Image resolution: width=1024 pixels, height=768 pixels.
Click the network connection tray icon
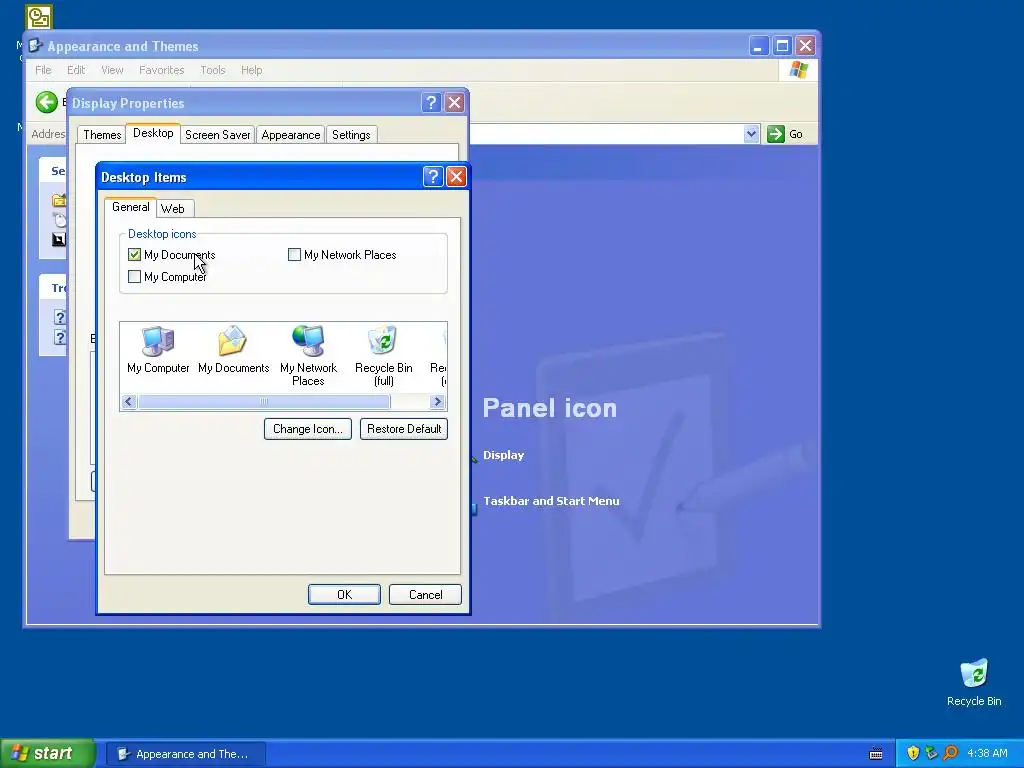(931, 754)
